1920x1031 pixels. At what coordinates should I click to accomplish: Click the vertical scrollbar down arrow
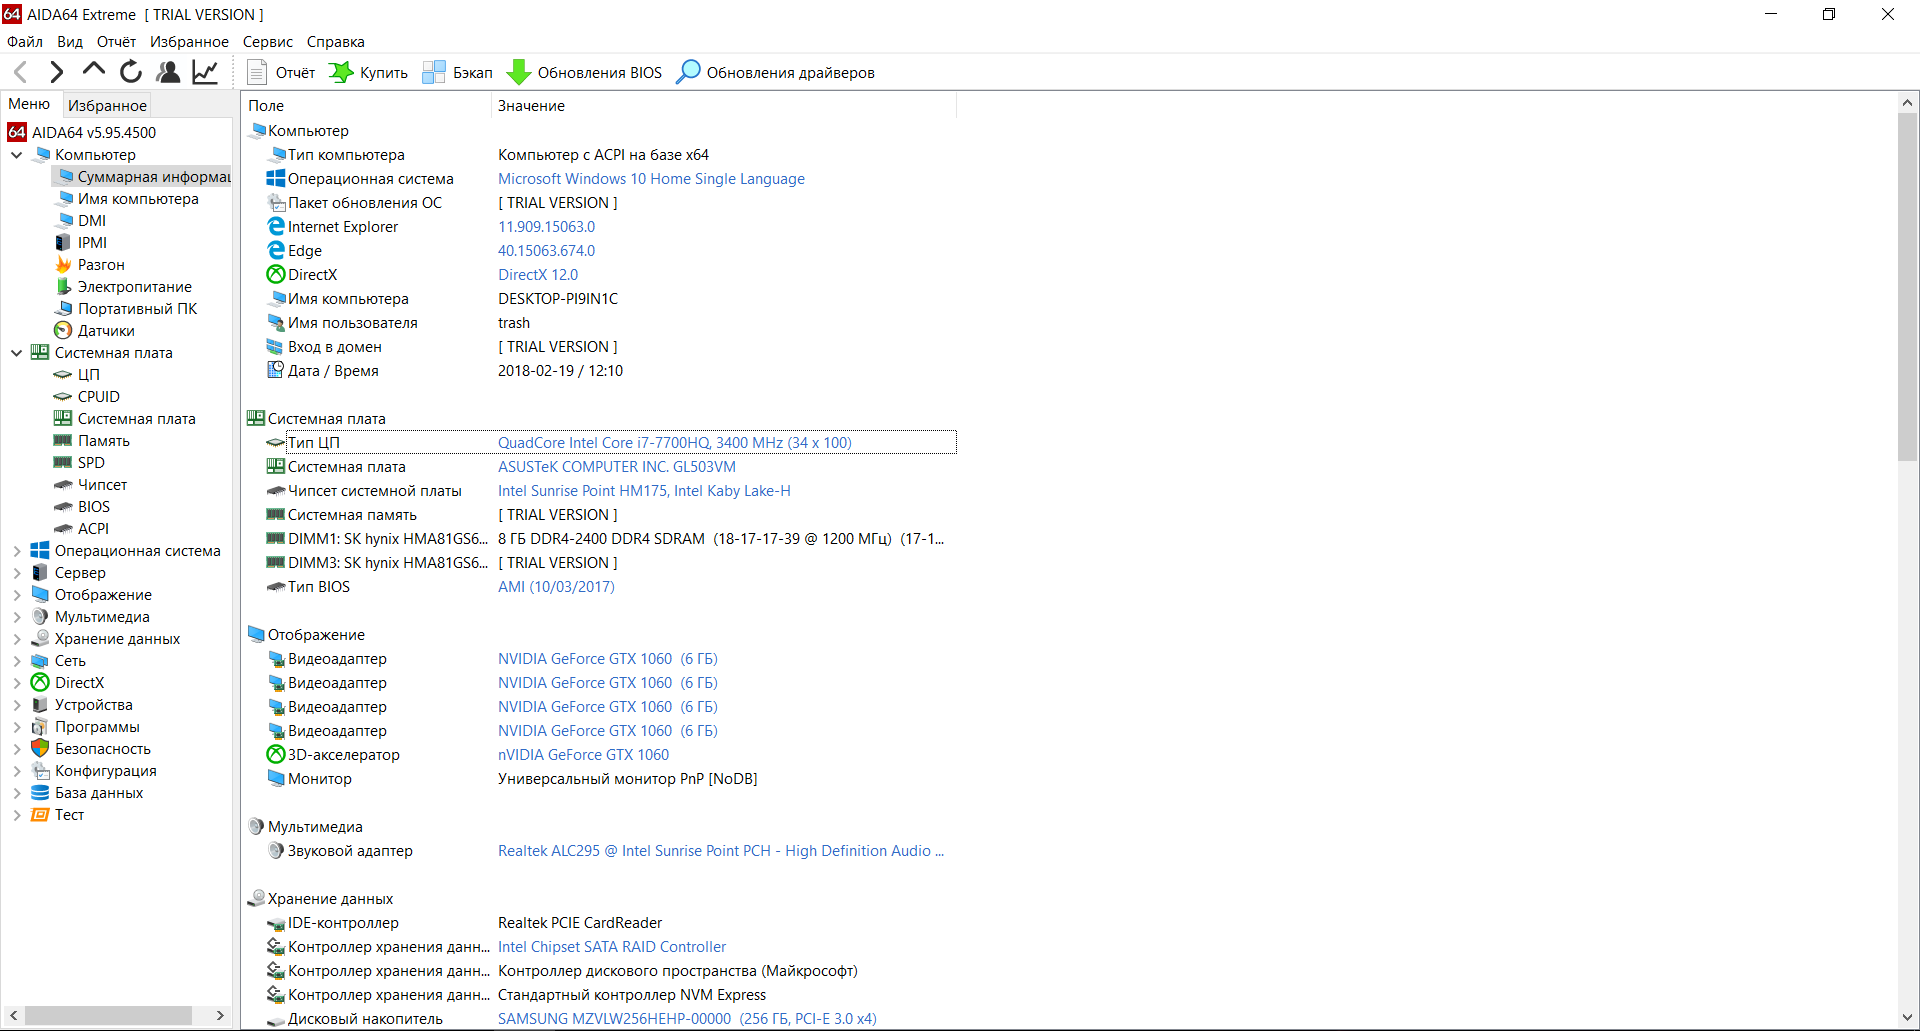tap(1907, 1017)
